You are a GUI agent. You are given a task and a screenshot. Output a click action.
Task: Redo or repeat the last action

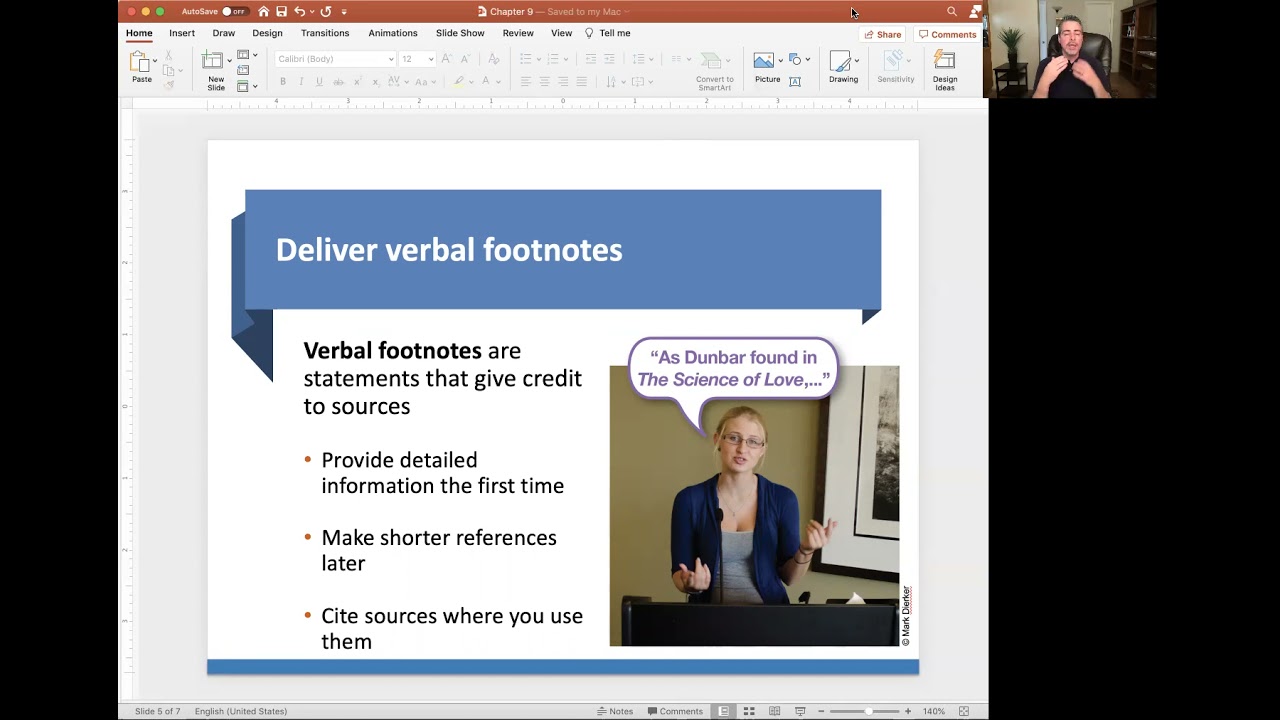pos(326,12)
